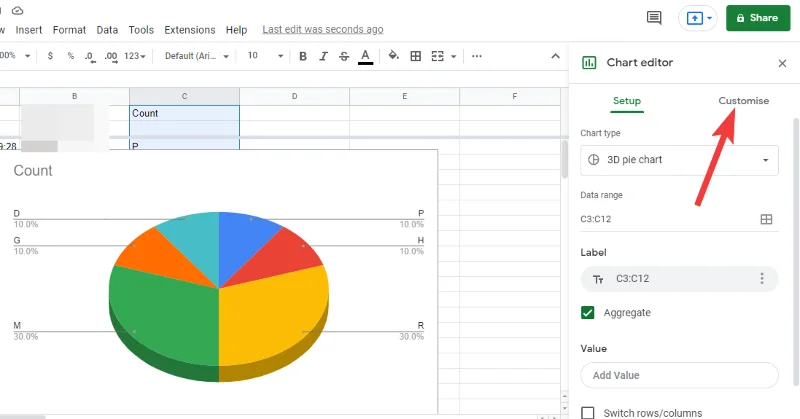The width and height of the screenshot is (800, 419).
Task: Format as percent icon
Action: tap(70, 56)
